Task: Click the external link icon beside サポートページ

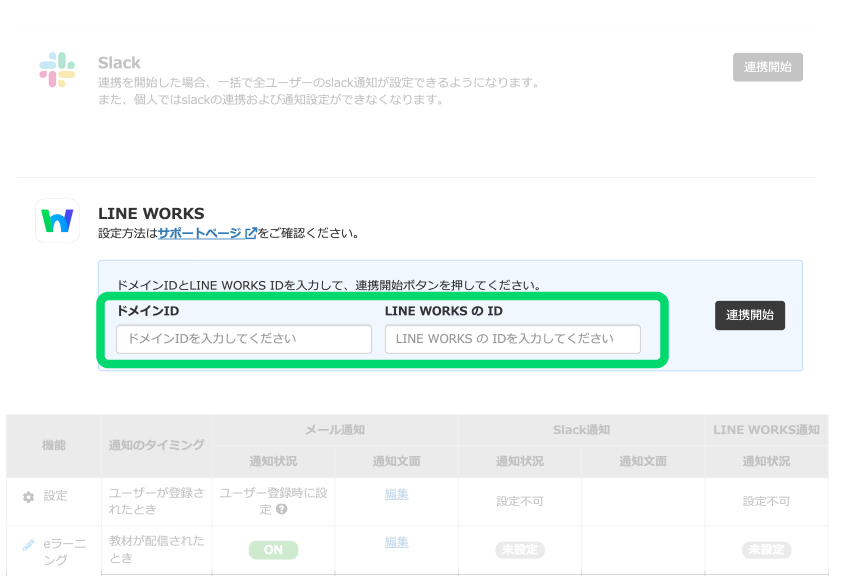Action: click(250, 233)
